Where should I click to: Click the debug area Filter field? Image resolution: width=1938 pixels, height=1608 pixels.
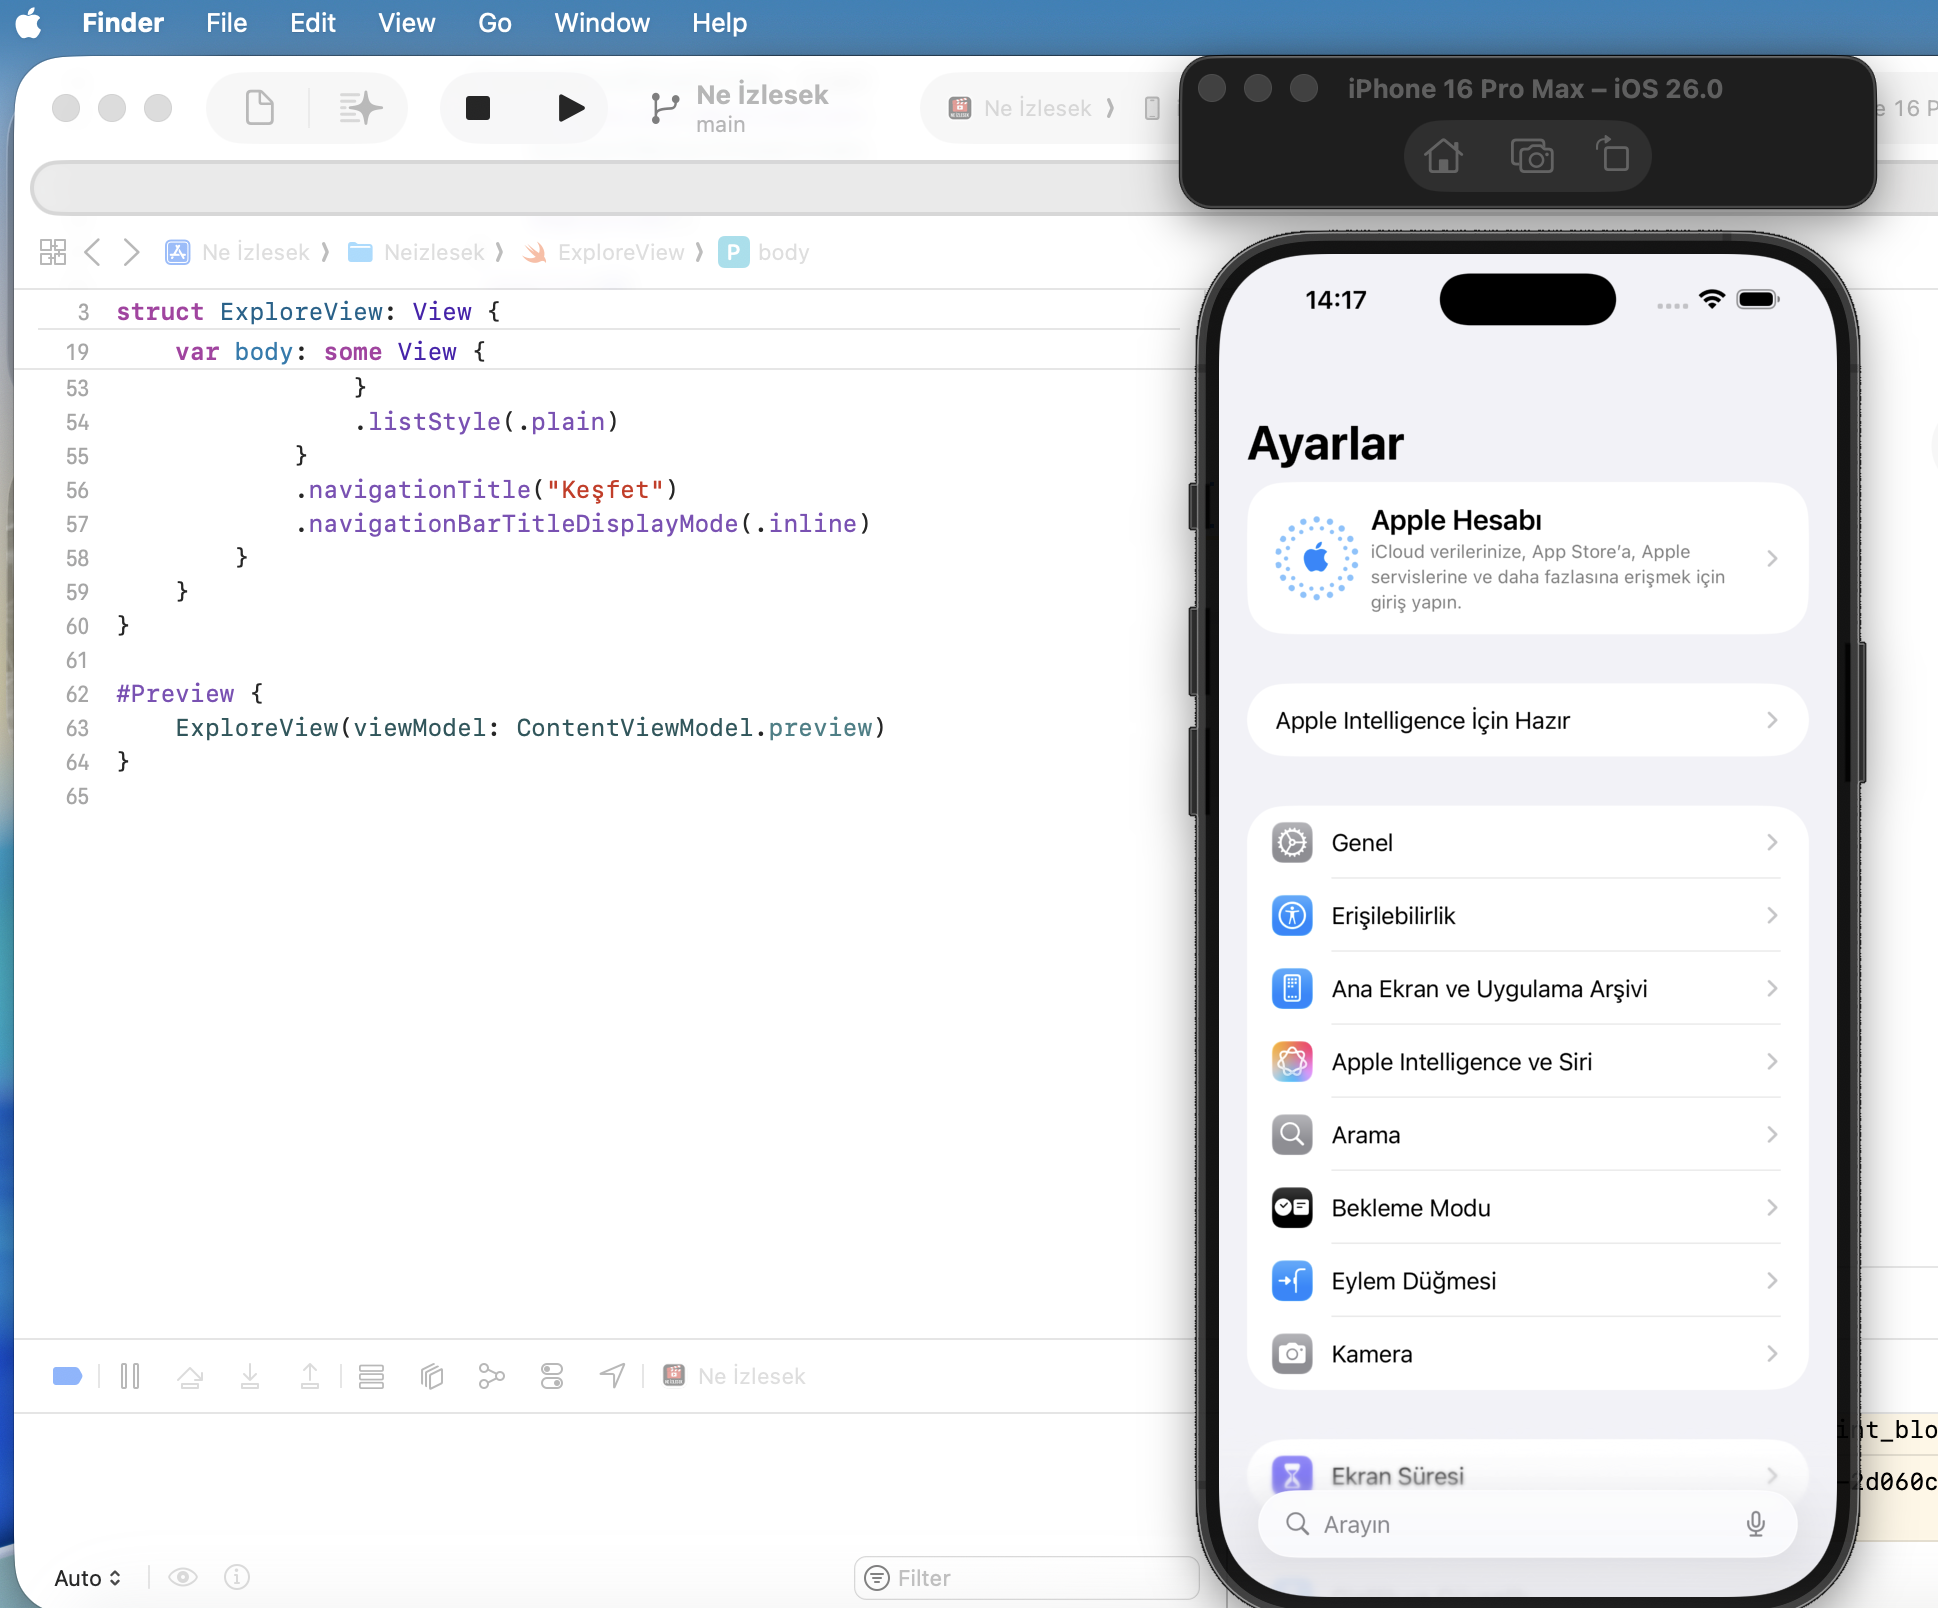(1026, 1577)
